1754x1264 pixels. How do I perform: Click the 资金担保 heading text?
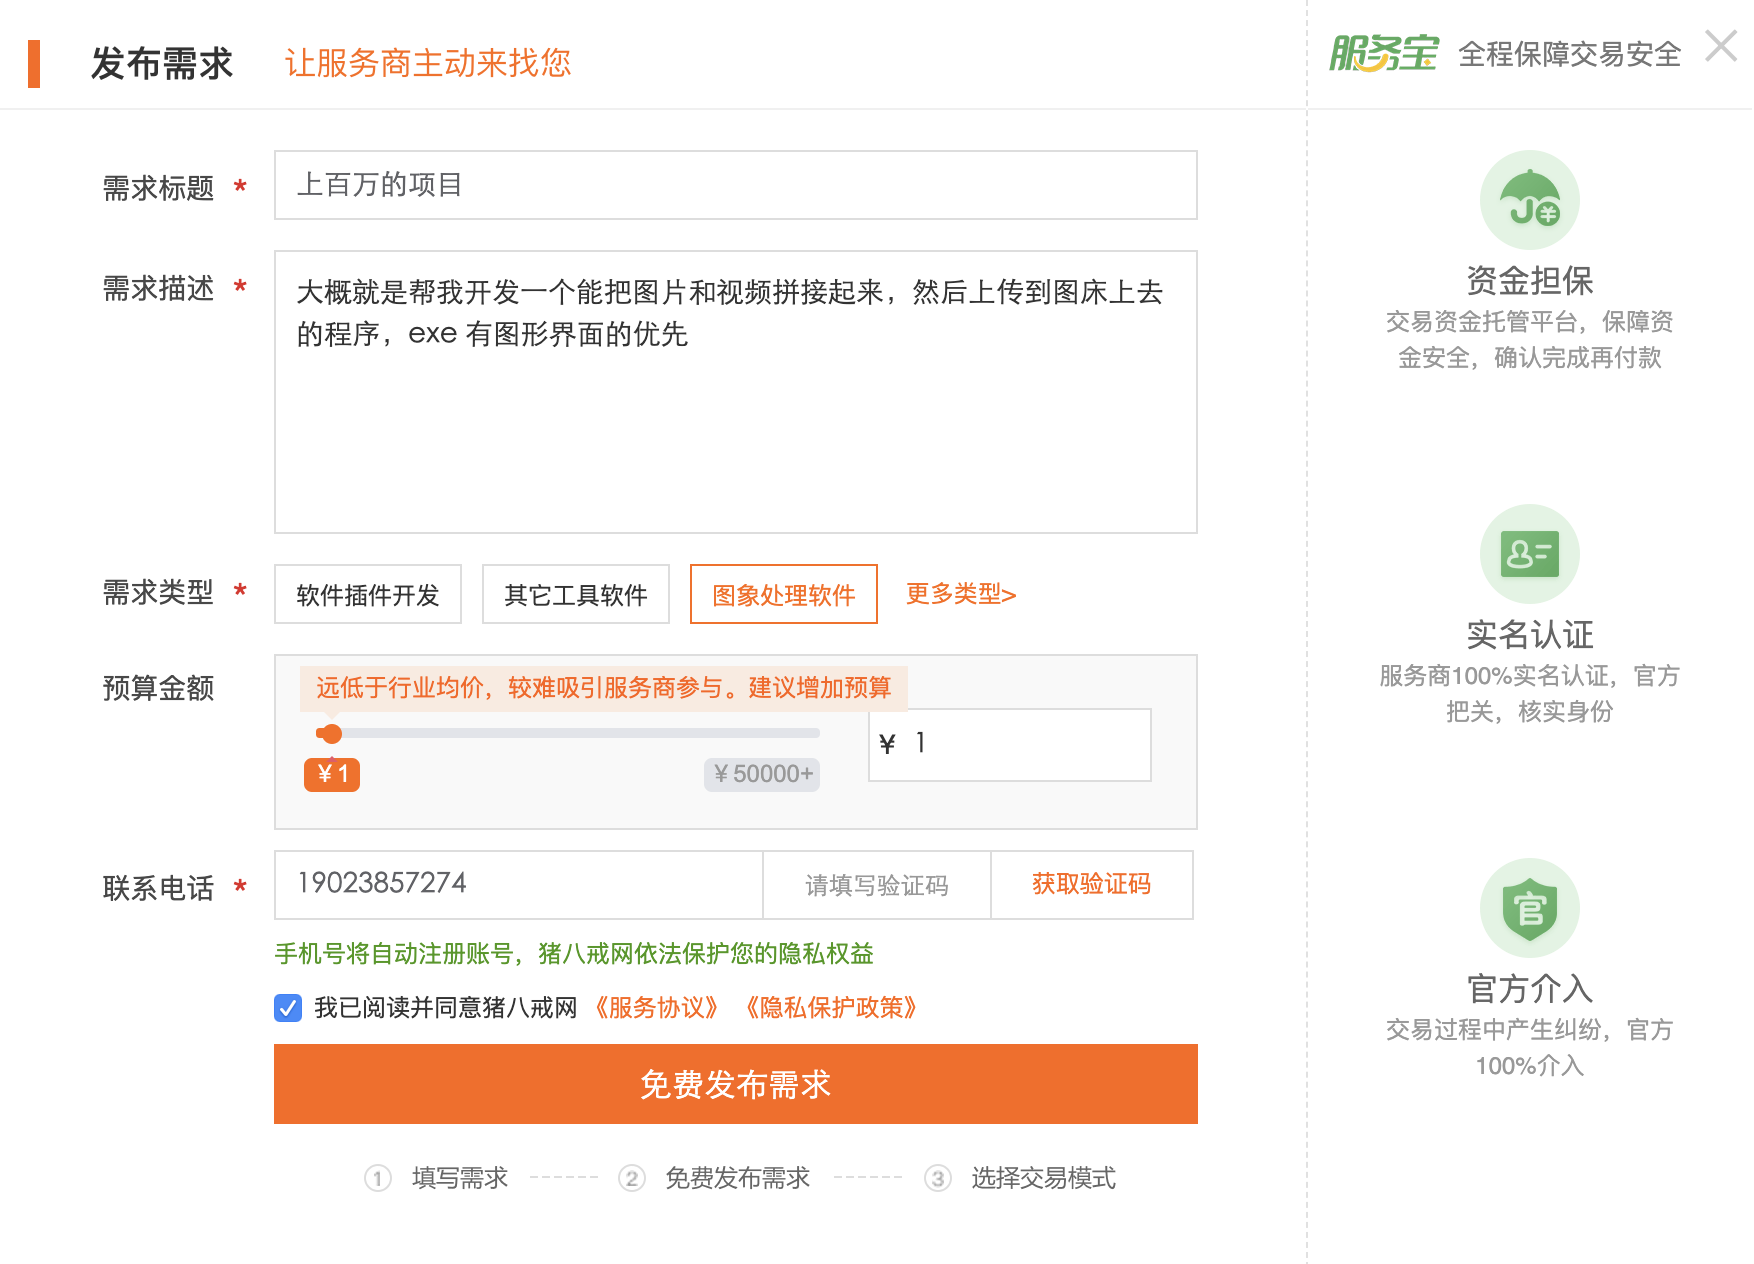(1529, 281)
